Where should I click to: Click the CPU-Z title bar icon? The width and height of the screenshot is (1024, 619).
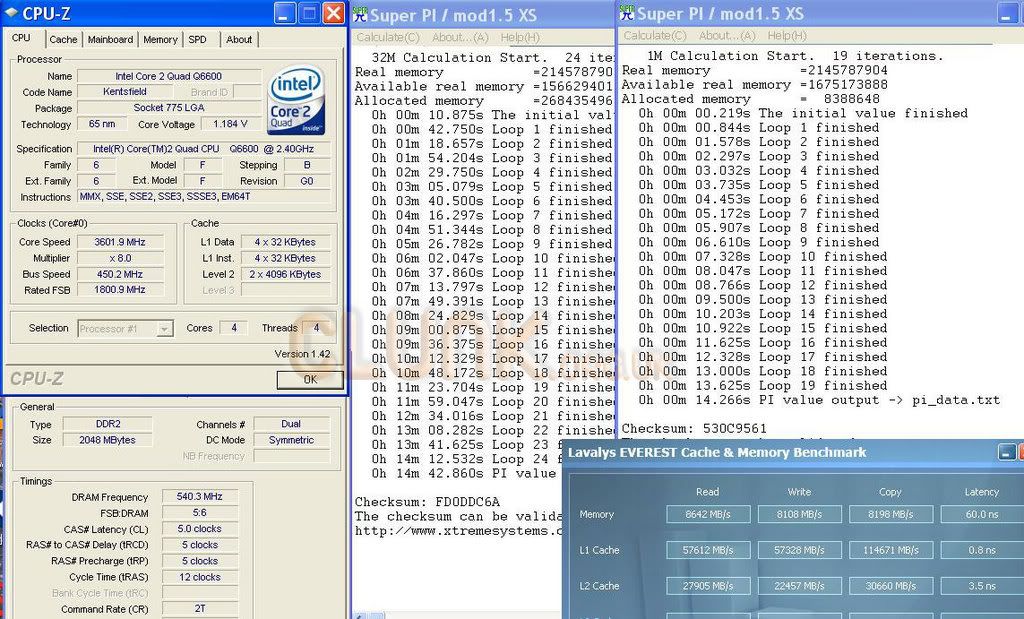pyautogui.click(x=11, y=12)
